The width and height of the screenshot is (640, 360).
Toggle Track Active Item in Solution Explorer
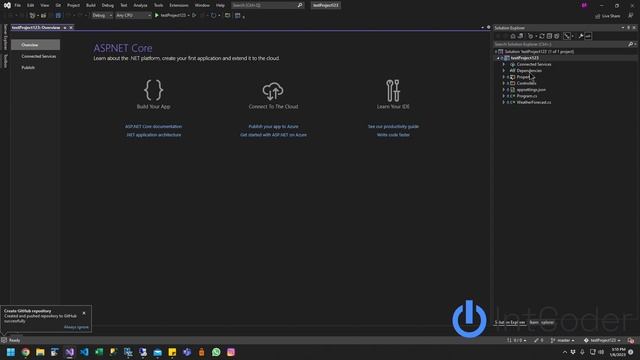click(567, 36)
